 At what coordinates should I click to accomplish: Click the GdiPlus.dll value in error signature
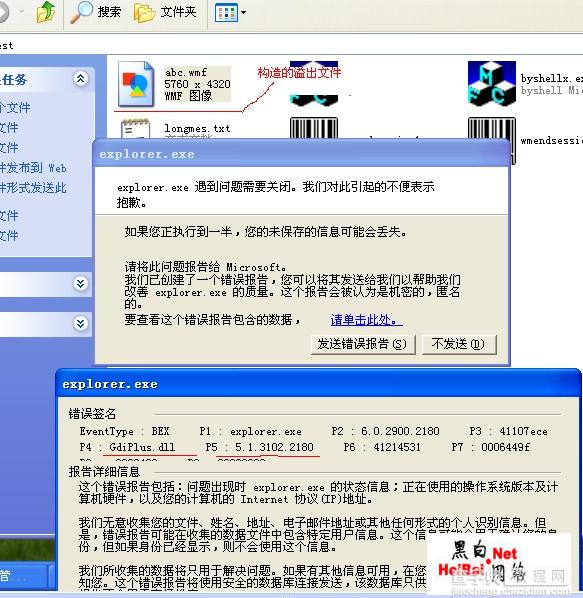click(142, 447)
